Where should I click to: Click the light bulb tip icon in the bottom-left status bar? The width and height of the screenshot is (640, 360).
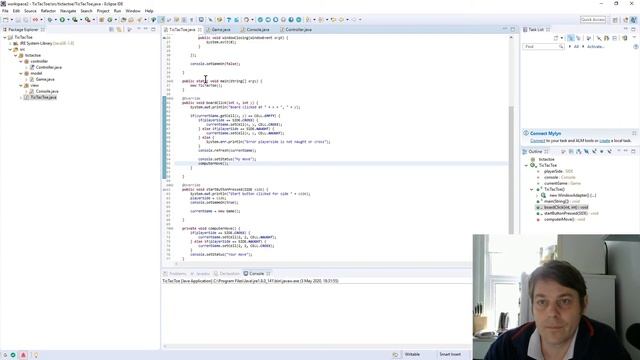coord(36,355)
